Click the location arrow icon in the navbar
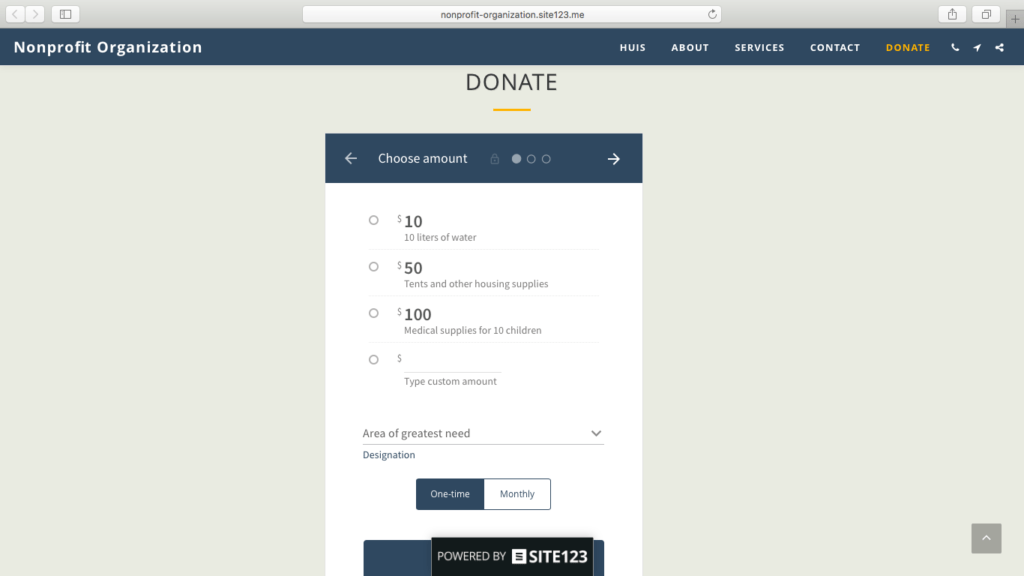The image size is (1024, 576). tap(977, 47)
